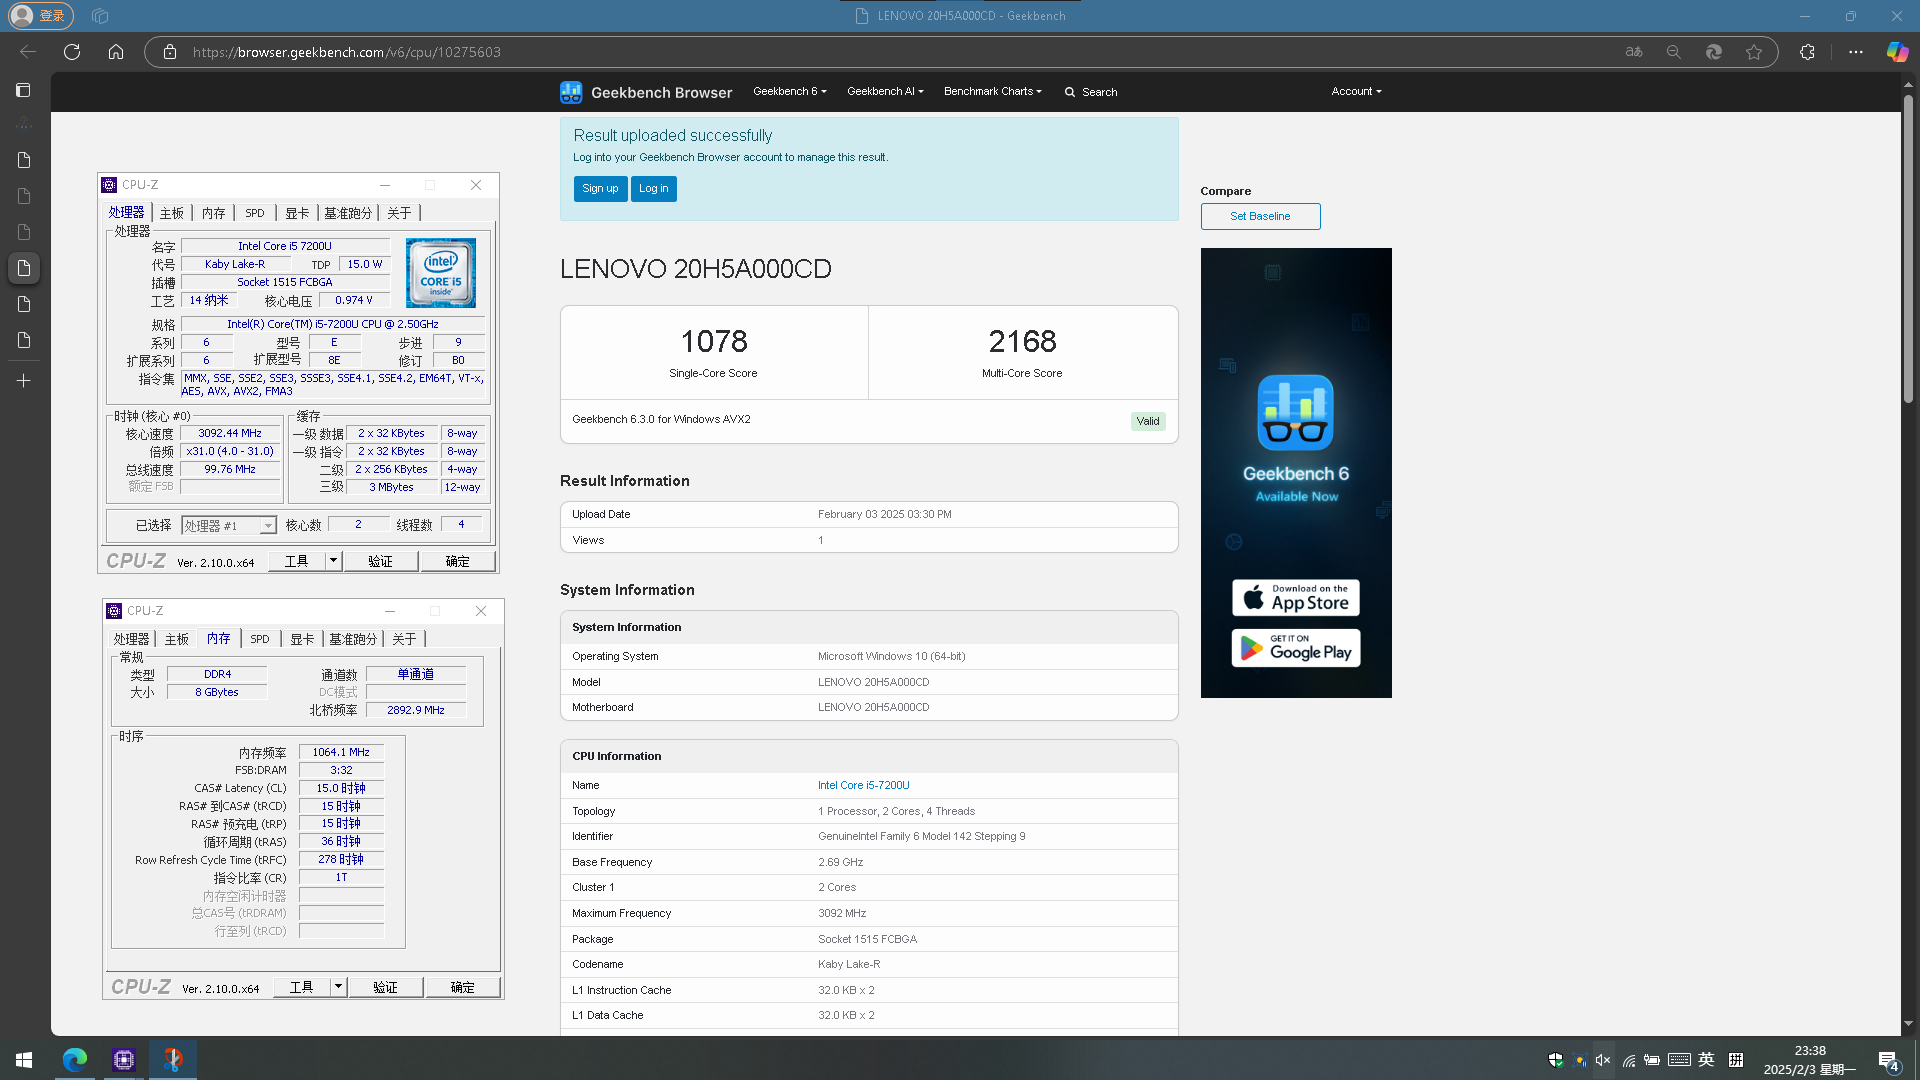The width and height of the screenshot is (1920, 1080).
Task: Open tools dropdown arrow in lower CPU-Z
Action: [x=339, y=987]
